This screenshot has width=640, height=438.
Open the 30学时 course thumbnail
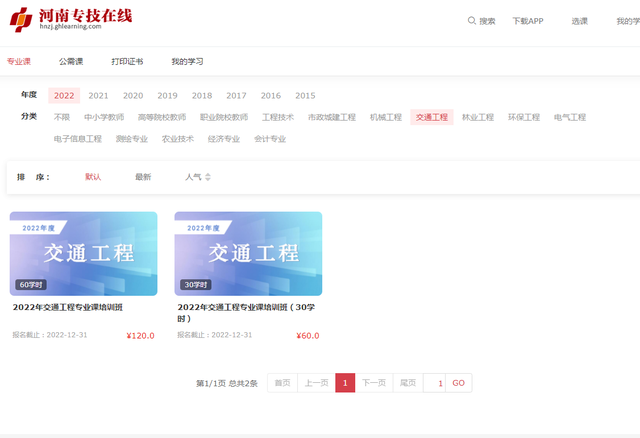tap(248, 253)
